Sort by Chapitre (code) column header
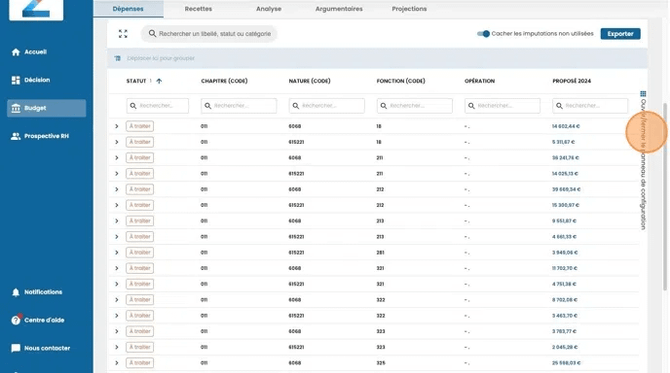 coord(224,81)
